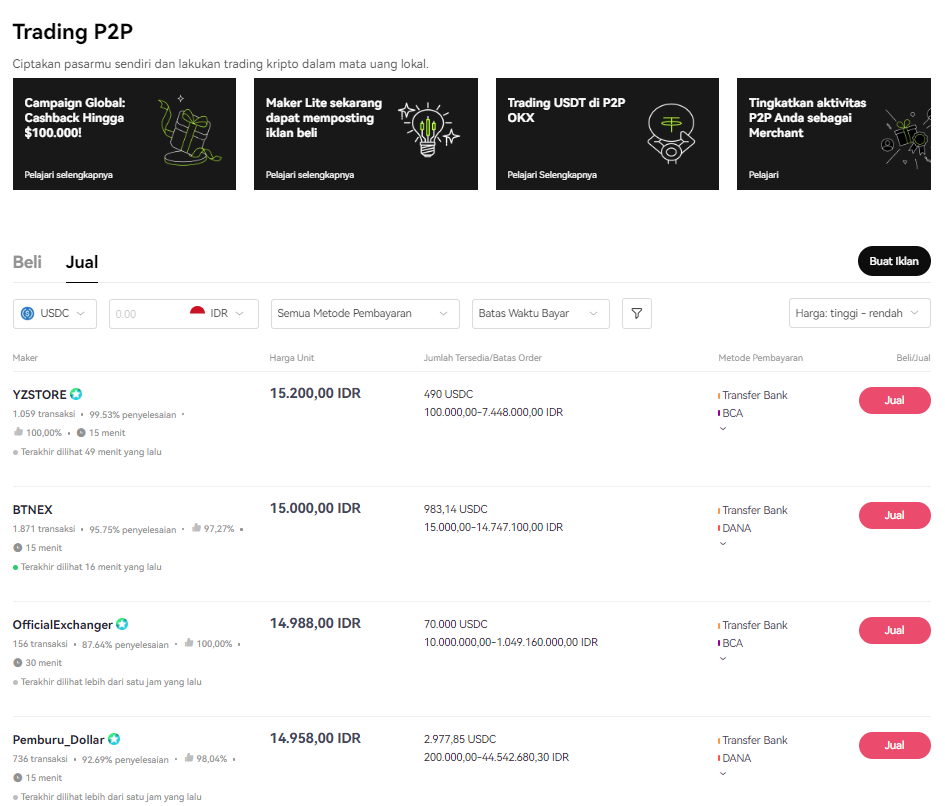Viewport: 945px width, 806px height.
Task: Click the Indonesian flag currency icon
Action: click(x=198, y=313)
